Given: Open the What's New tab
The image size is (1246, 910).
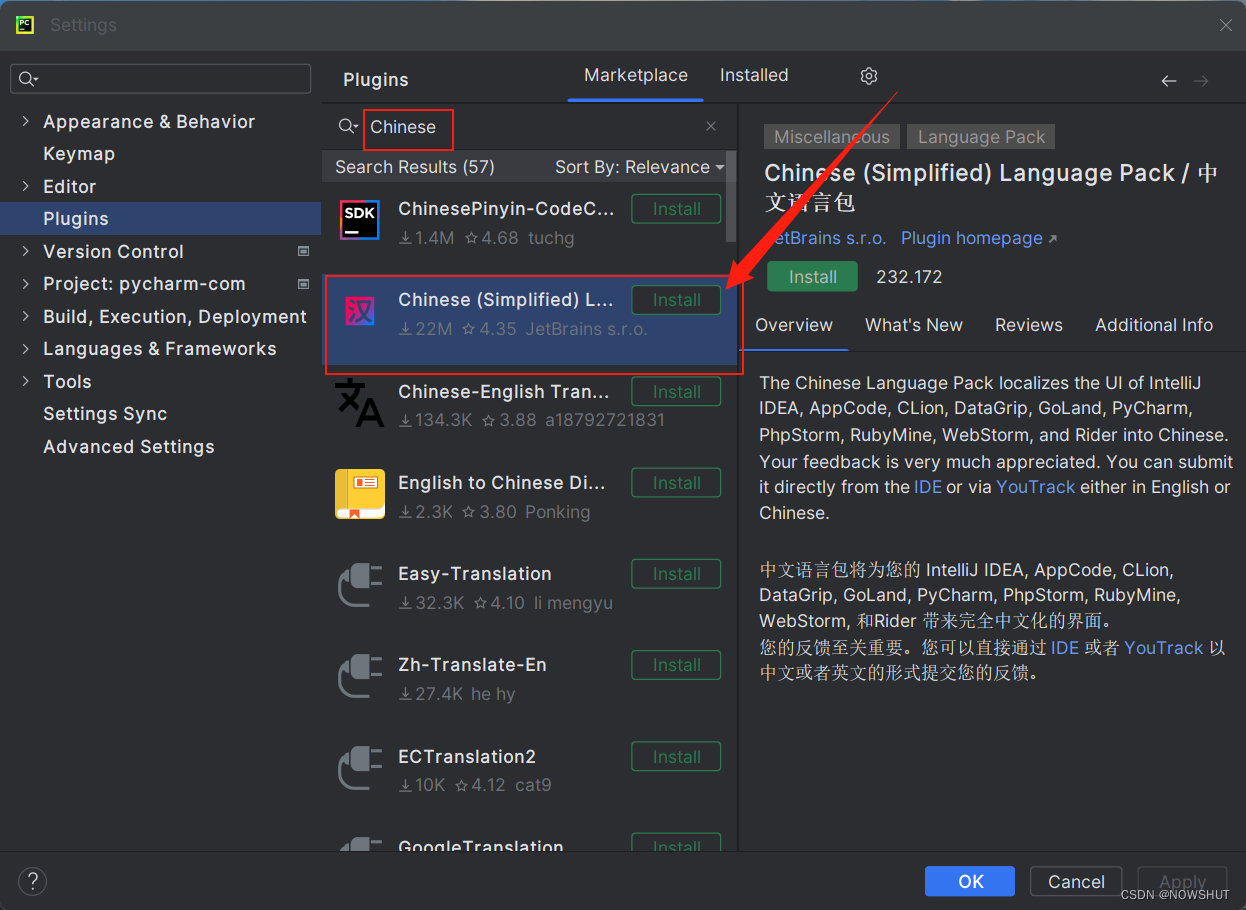Looking at the screenshot, I should click(914, 325).
